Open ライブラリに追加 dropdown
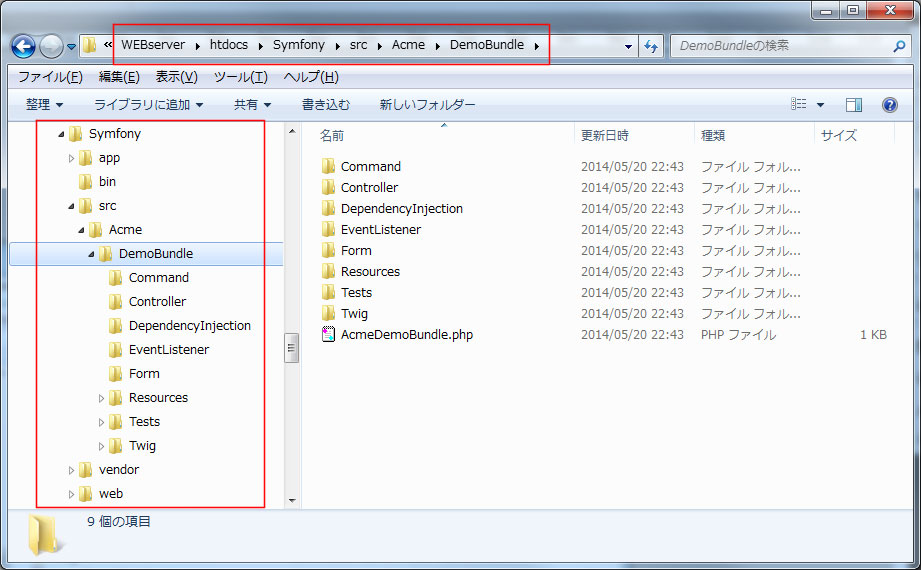This screenshot has height=570, width=921. click(x=148, y=105)
